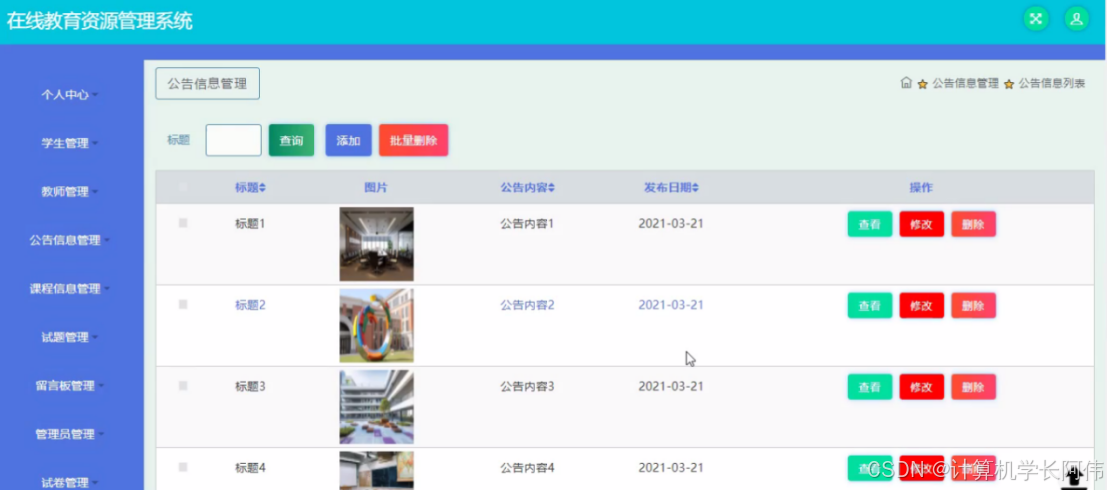
Task: Sort by the 公告内容 column arrows
Action: (x=551, y=188)
